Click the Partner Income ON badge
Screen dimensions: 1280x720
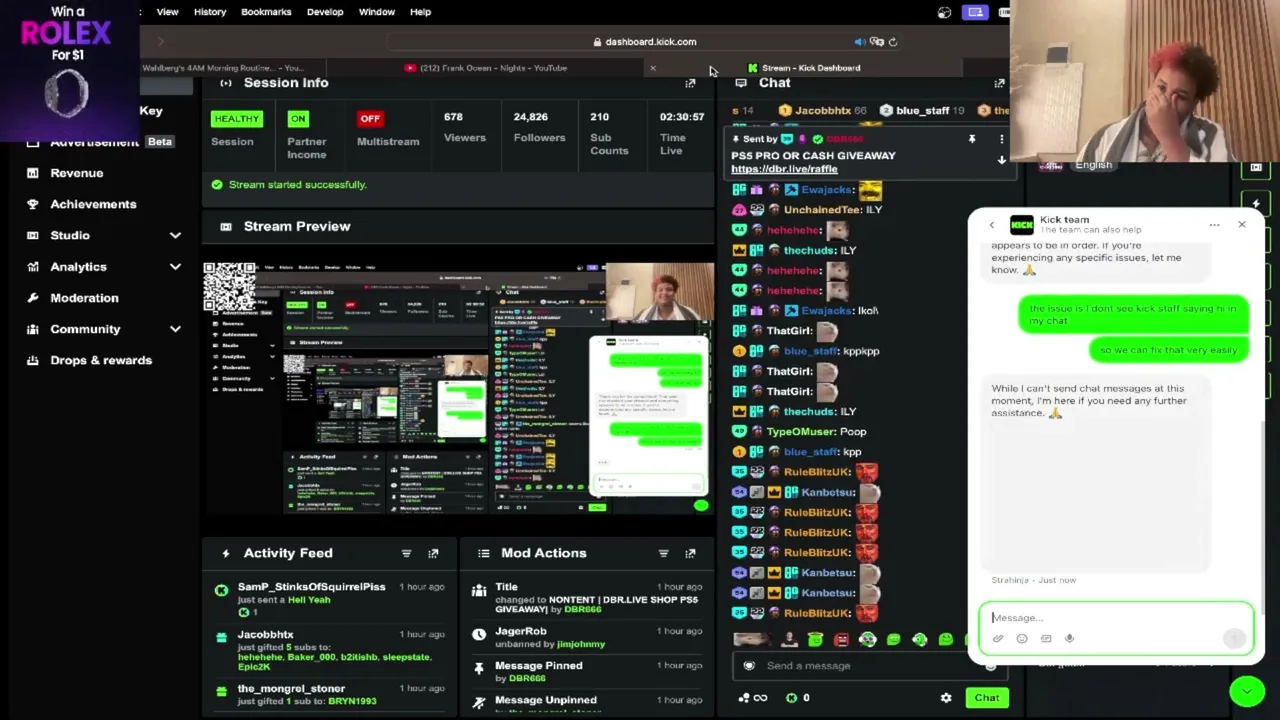[x=298, y=119]
